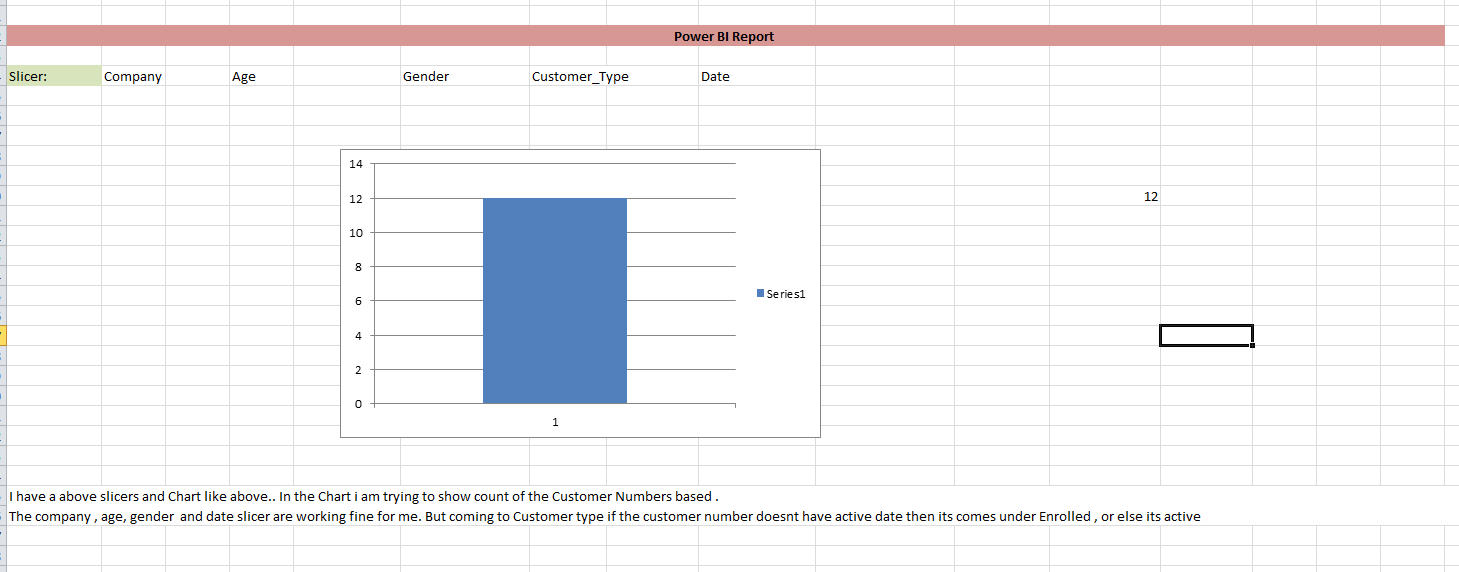Click the '6' value axis label

pyautogui.click(x=360, y=301)
